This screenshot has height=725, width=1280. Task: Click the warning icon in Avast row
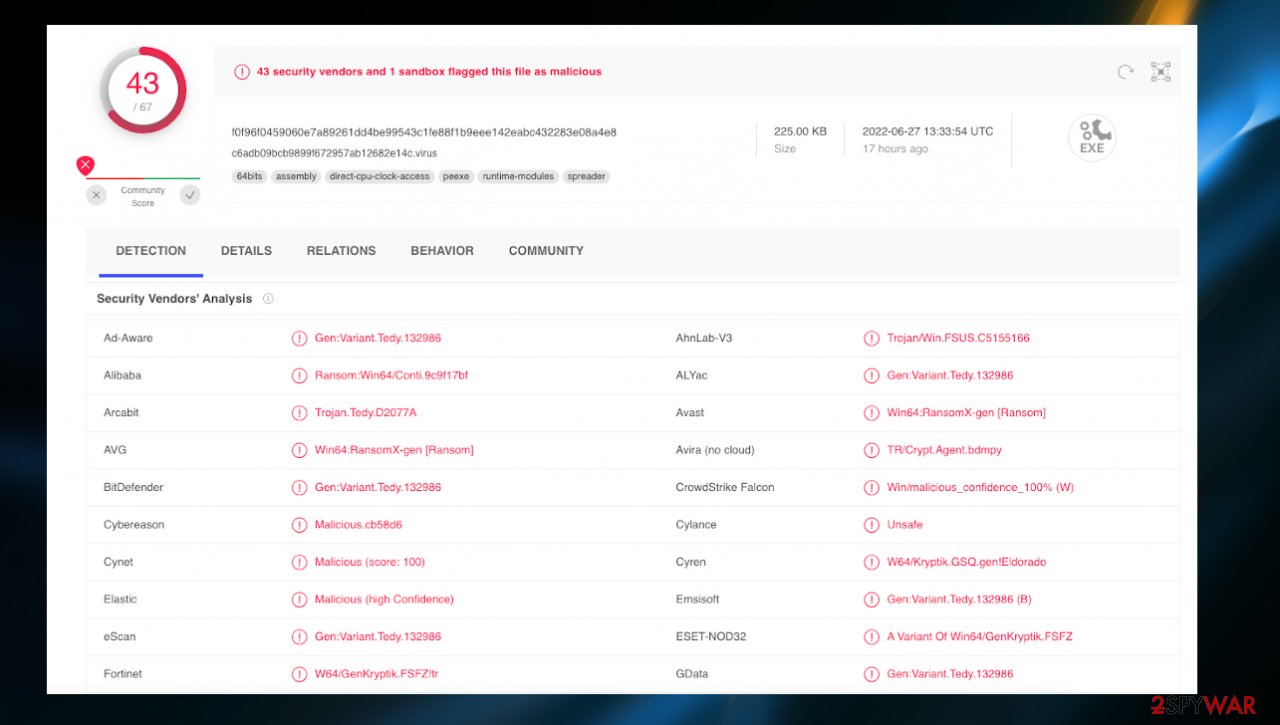pos(872,413)
